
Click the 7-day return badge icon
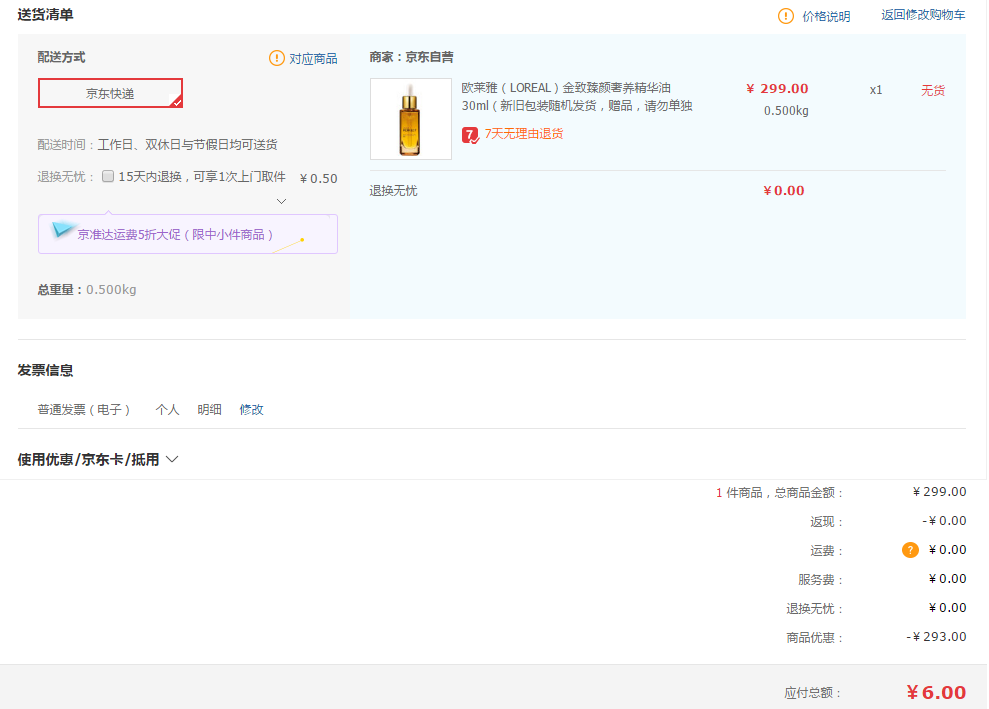pyautogui.click(x=470, y=135)
